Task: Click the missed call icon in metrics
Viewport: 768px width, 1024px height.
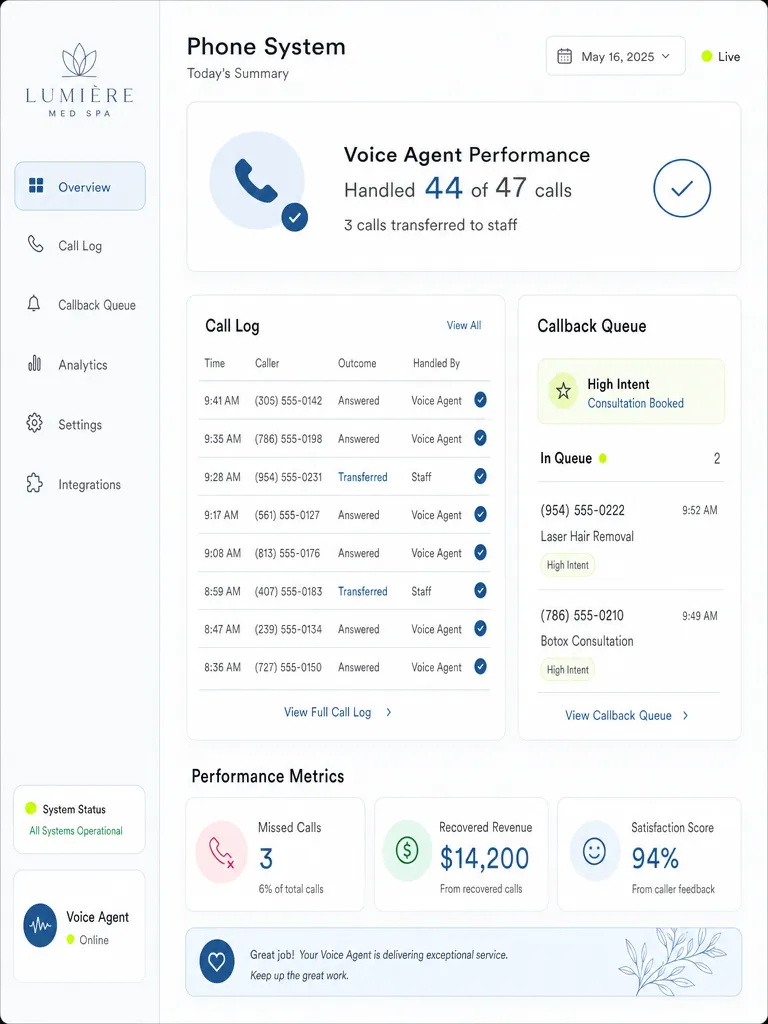Action: 221,852
